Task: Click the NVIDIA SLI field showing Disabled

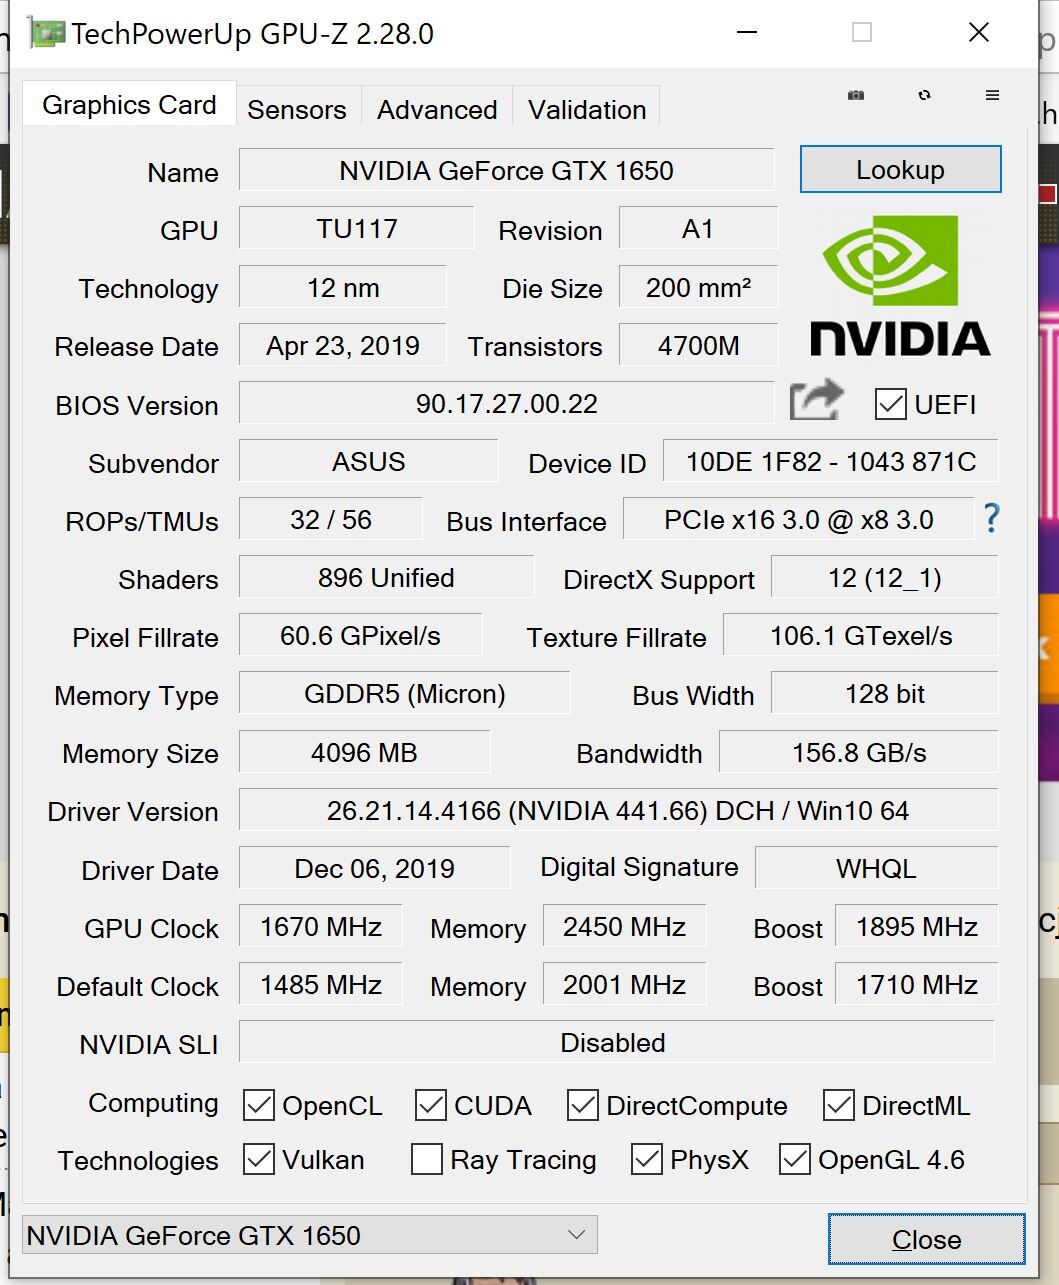Action: click(617, 1042)
